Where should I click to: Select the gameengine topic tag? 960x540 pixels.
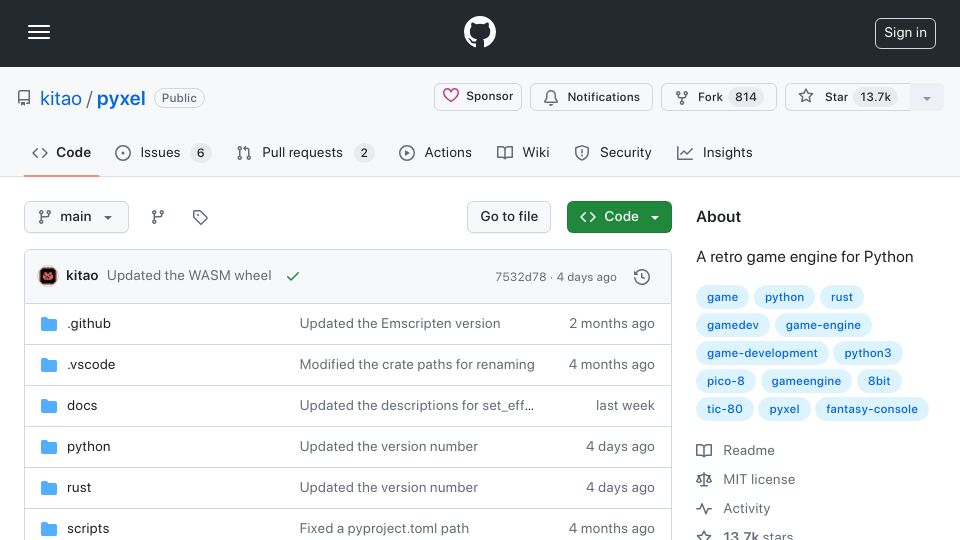pos(806,381)
